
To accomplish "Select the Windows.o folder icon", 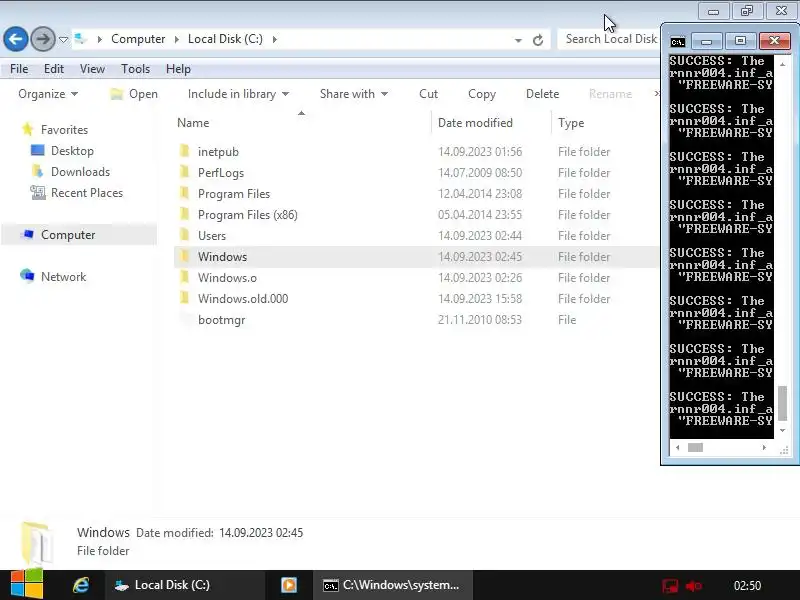I will coord(185,277).
